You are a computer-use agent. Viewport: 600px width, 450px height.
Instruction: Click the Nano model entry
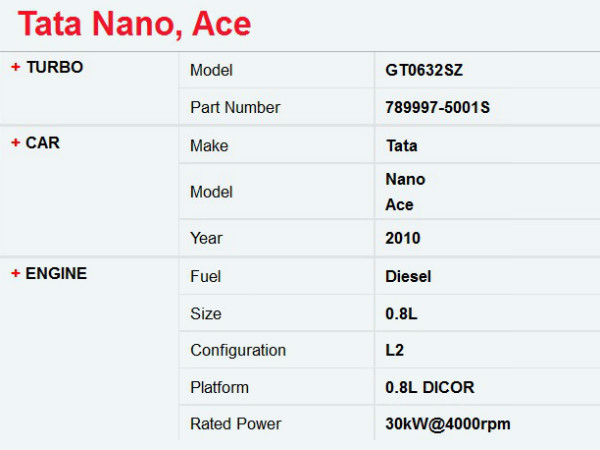click(405, 180)
